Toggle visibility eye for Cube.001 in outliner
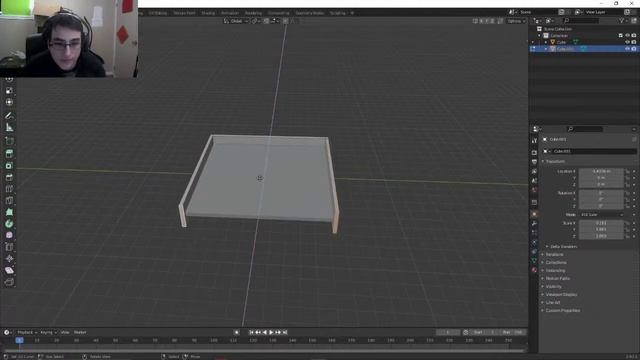Screen dimensions: 640x360 coord(627,49)
